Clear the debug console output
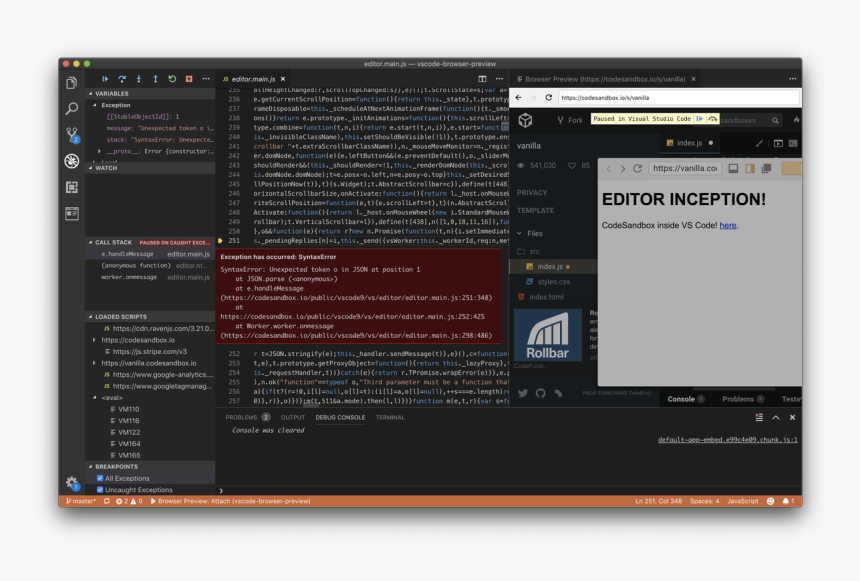The height and width of the screenshot is (581, 860). tap(759, 418)
